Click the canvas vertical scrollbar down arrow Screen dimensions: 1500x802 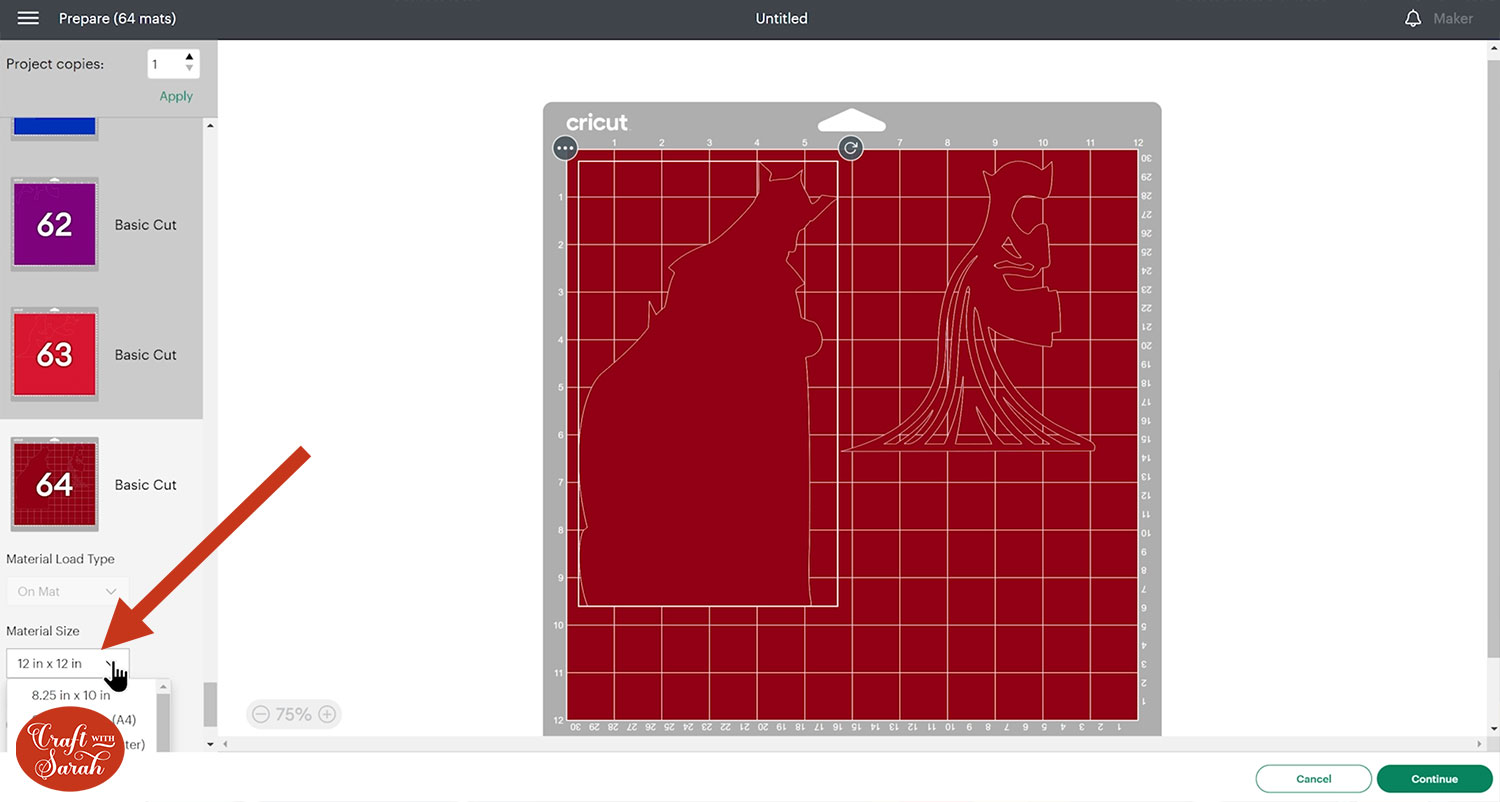(x=1493, y=729)
